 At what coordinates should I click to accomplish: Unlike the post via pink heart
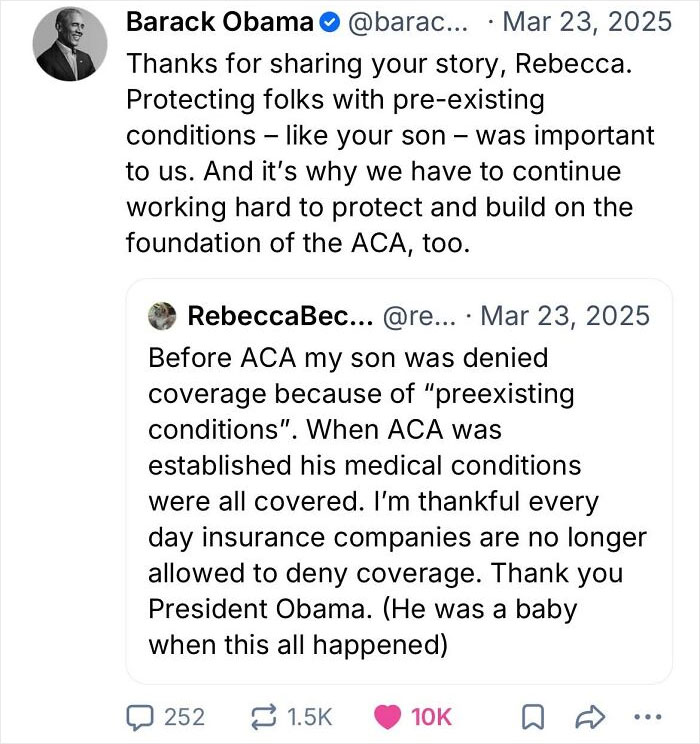(388, 716)
